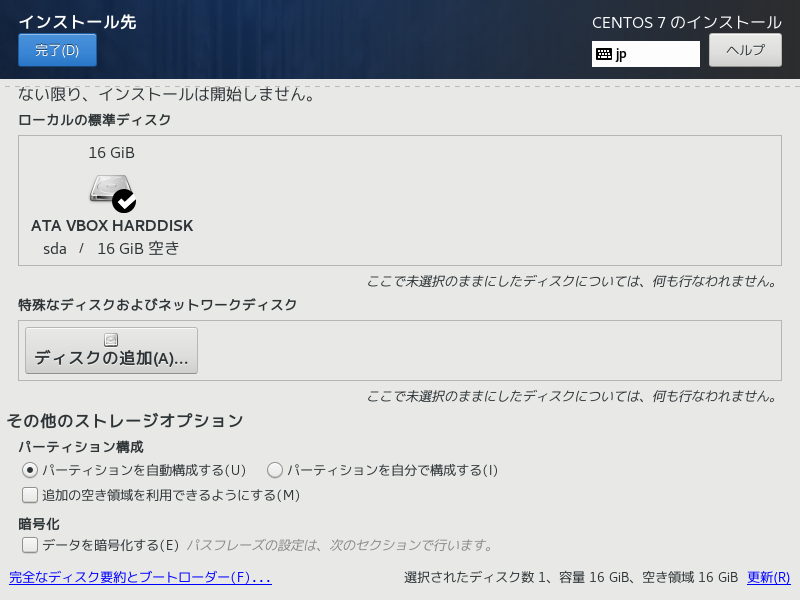800x600 pixels.
Task: Click the 'インストール先' page title
Action: (78, 22)
